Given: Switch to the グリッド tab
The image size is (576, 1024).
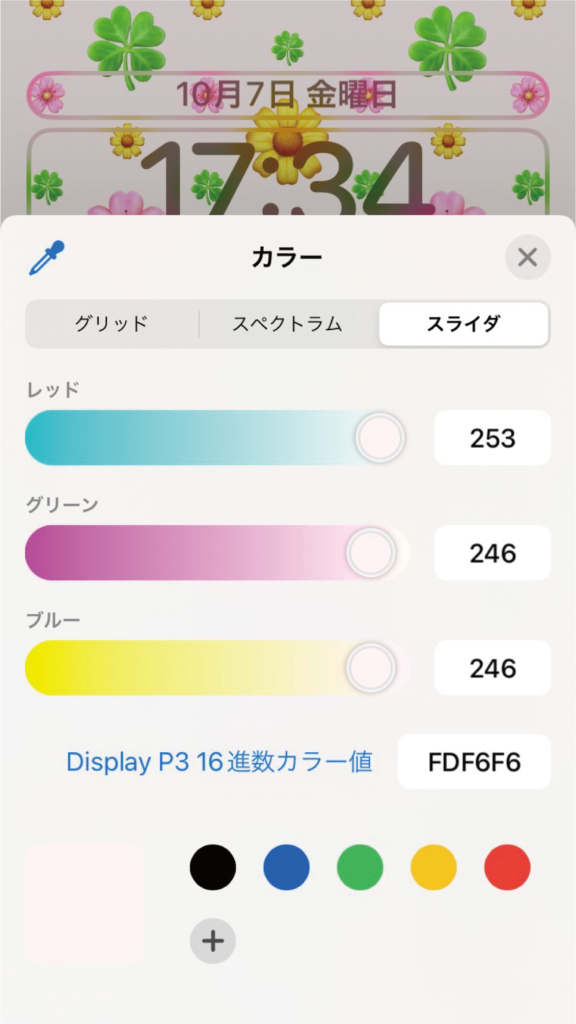Looking at the screenshot, I should coord(111,324).
